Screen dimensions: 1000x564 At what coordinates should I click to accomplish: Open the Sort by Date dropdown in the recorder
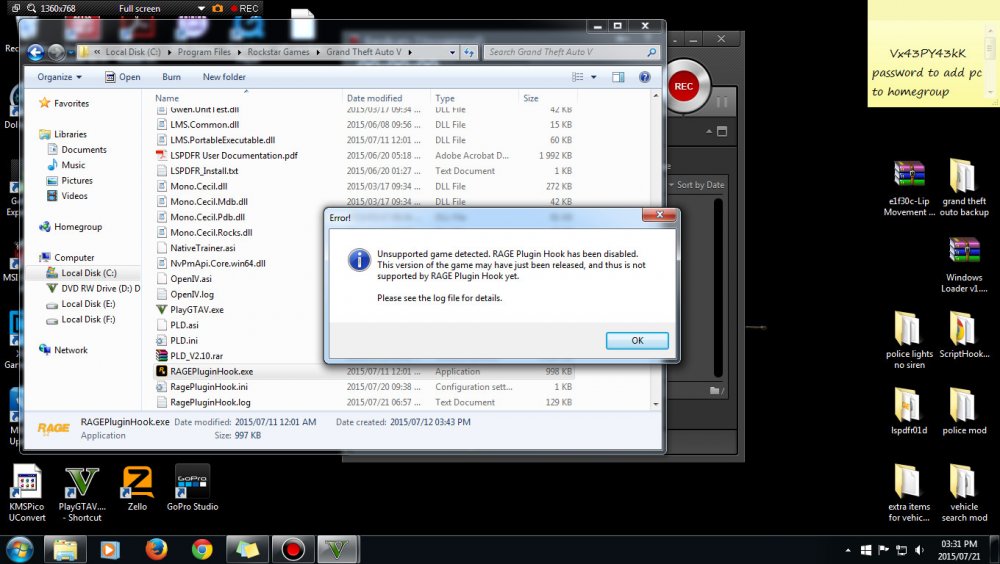pos(696,185)
